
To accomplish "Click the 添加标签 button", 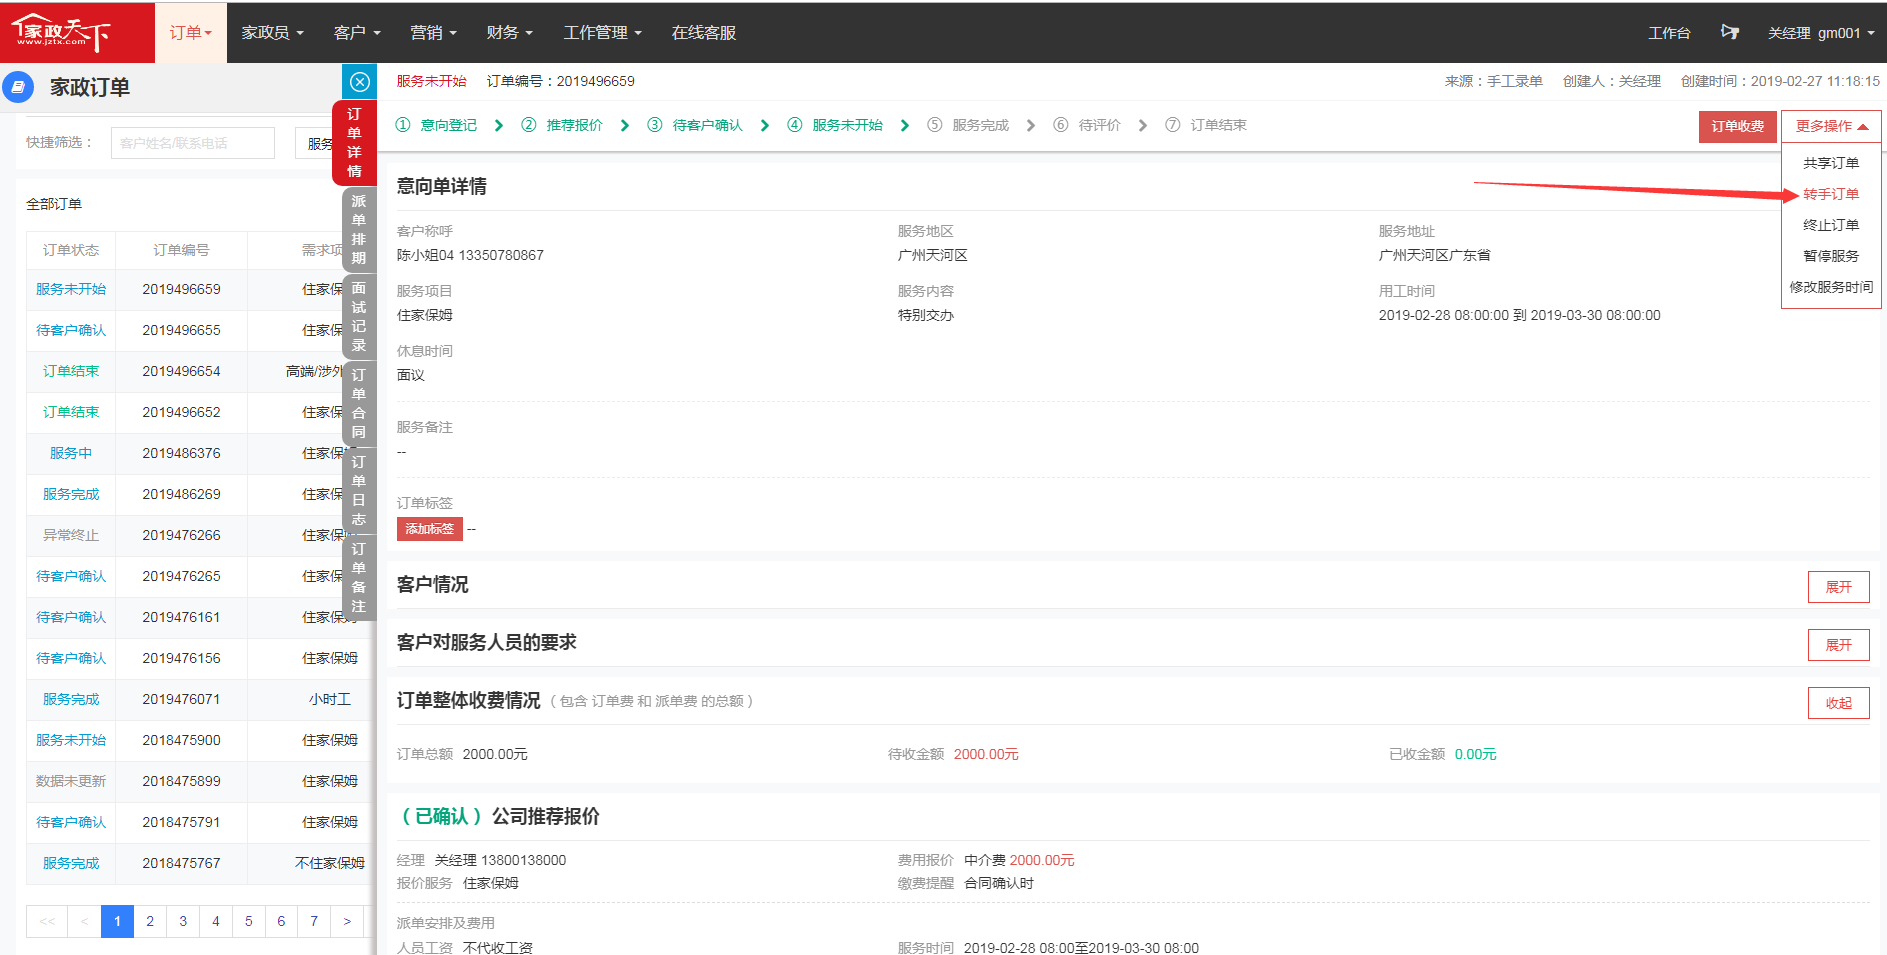I will pyautogui.click(x=429, y=529).
